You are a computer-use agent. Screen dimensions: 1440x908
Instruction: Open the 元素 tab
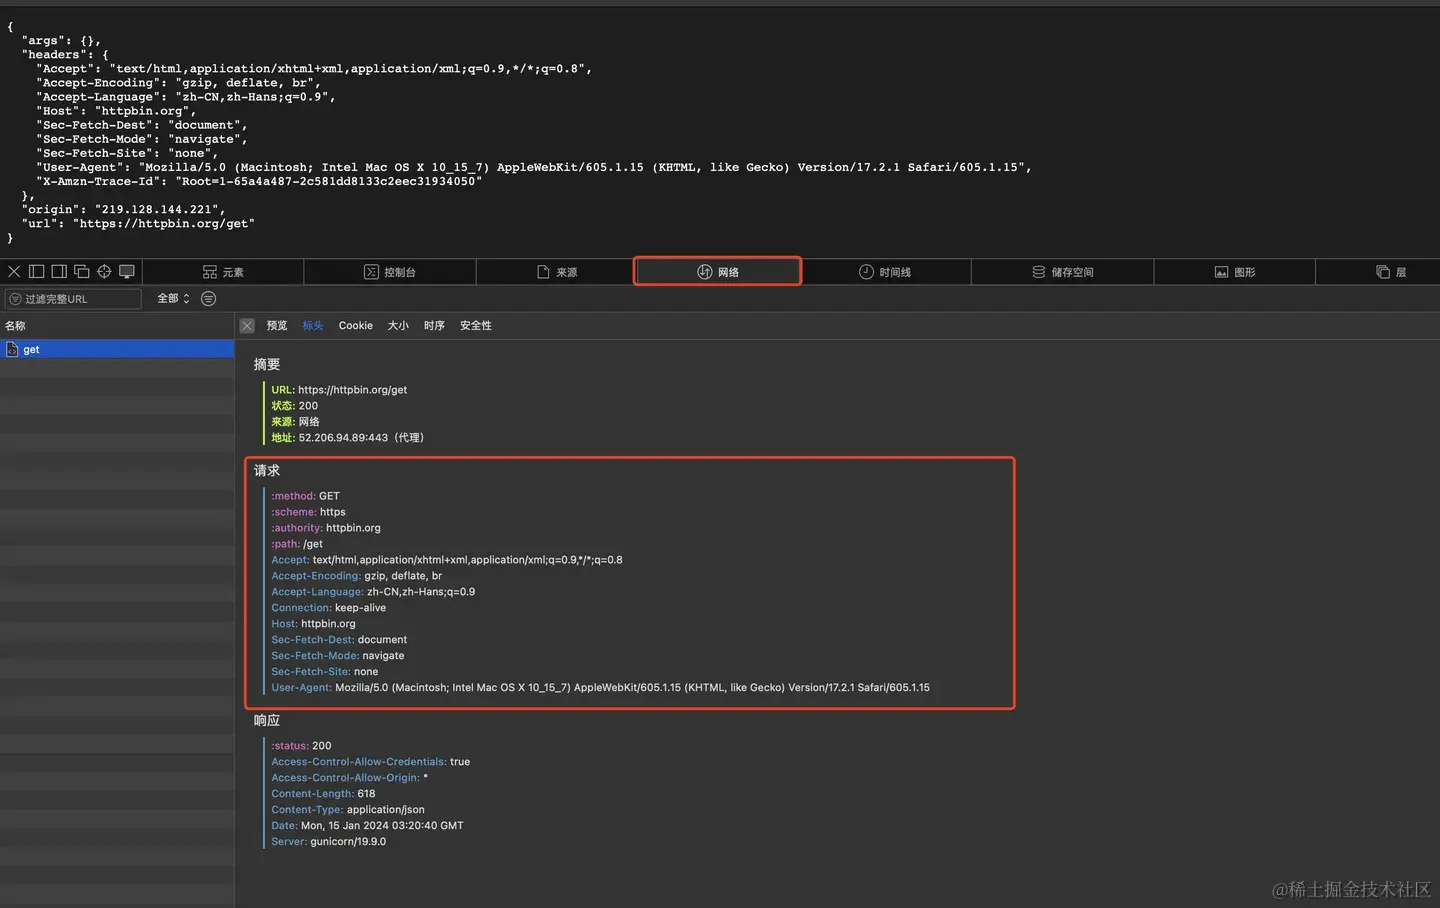(223, 272)
